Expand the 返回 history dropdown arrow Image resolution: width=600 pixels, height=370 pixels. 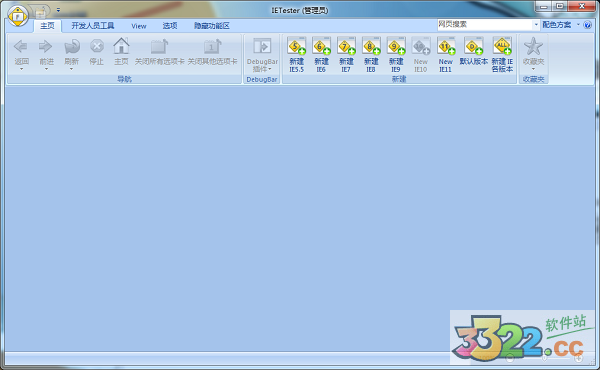click(x=21, y=69)
